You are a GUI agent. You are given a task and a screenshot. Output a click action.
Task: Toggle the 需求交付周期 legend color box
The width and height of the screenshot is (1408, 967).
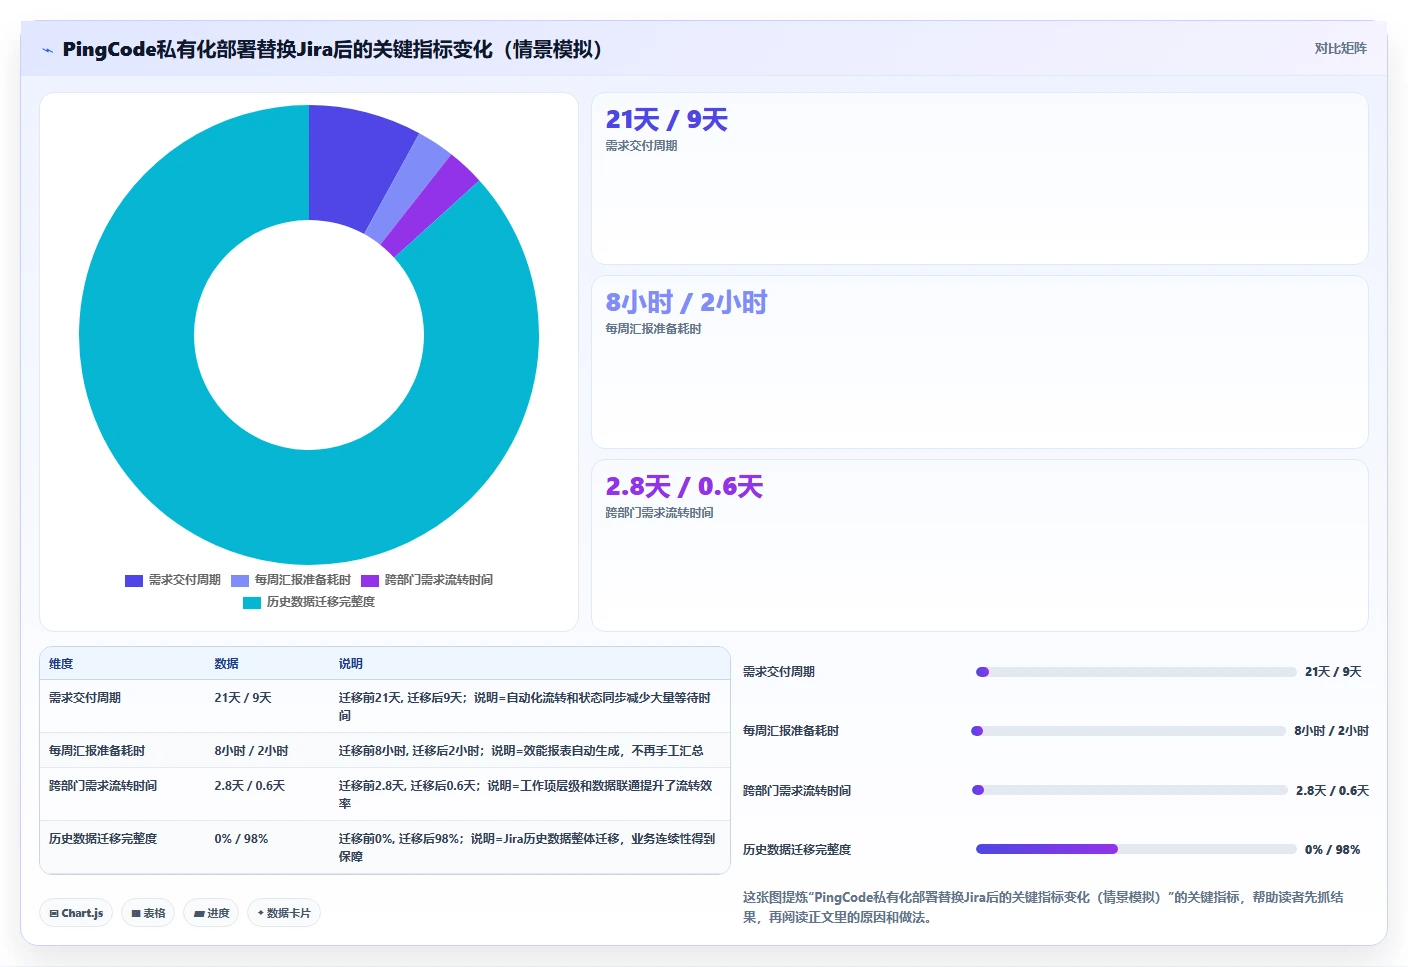click(x=134, y=581)
